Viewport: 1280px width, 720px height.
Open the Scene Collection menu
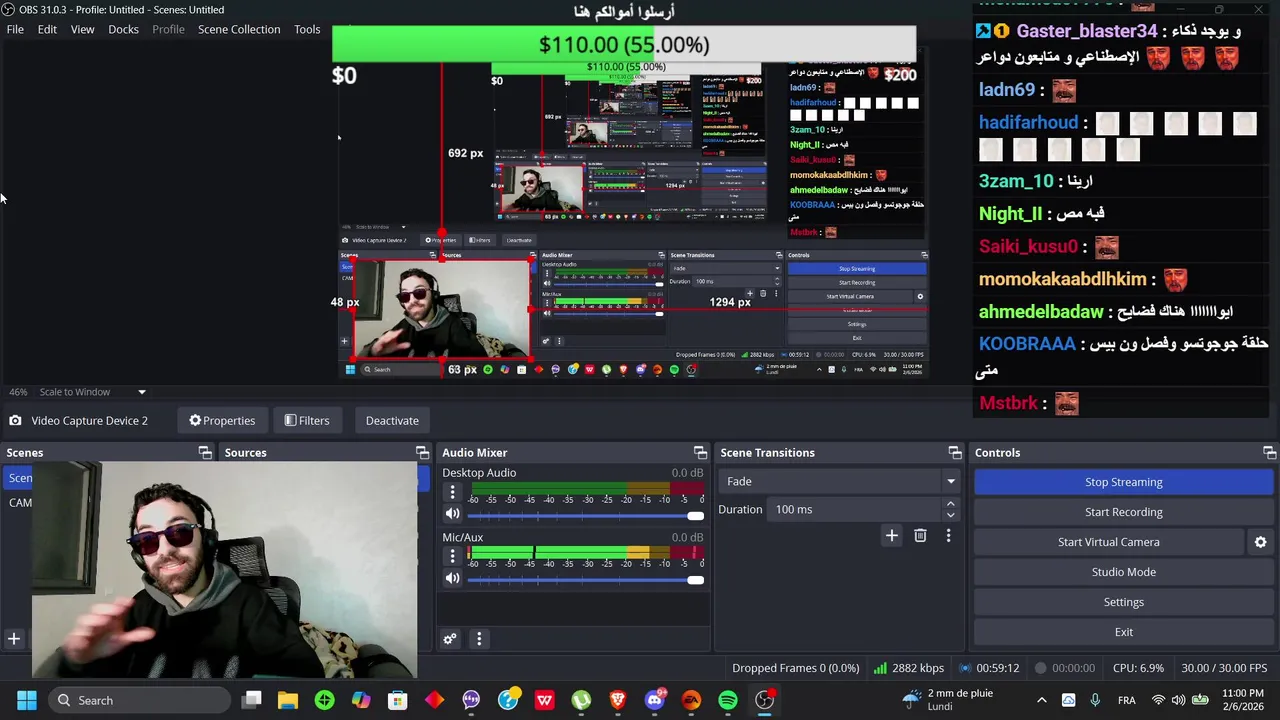239,29
